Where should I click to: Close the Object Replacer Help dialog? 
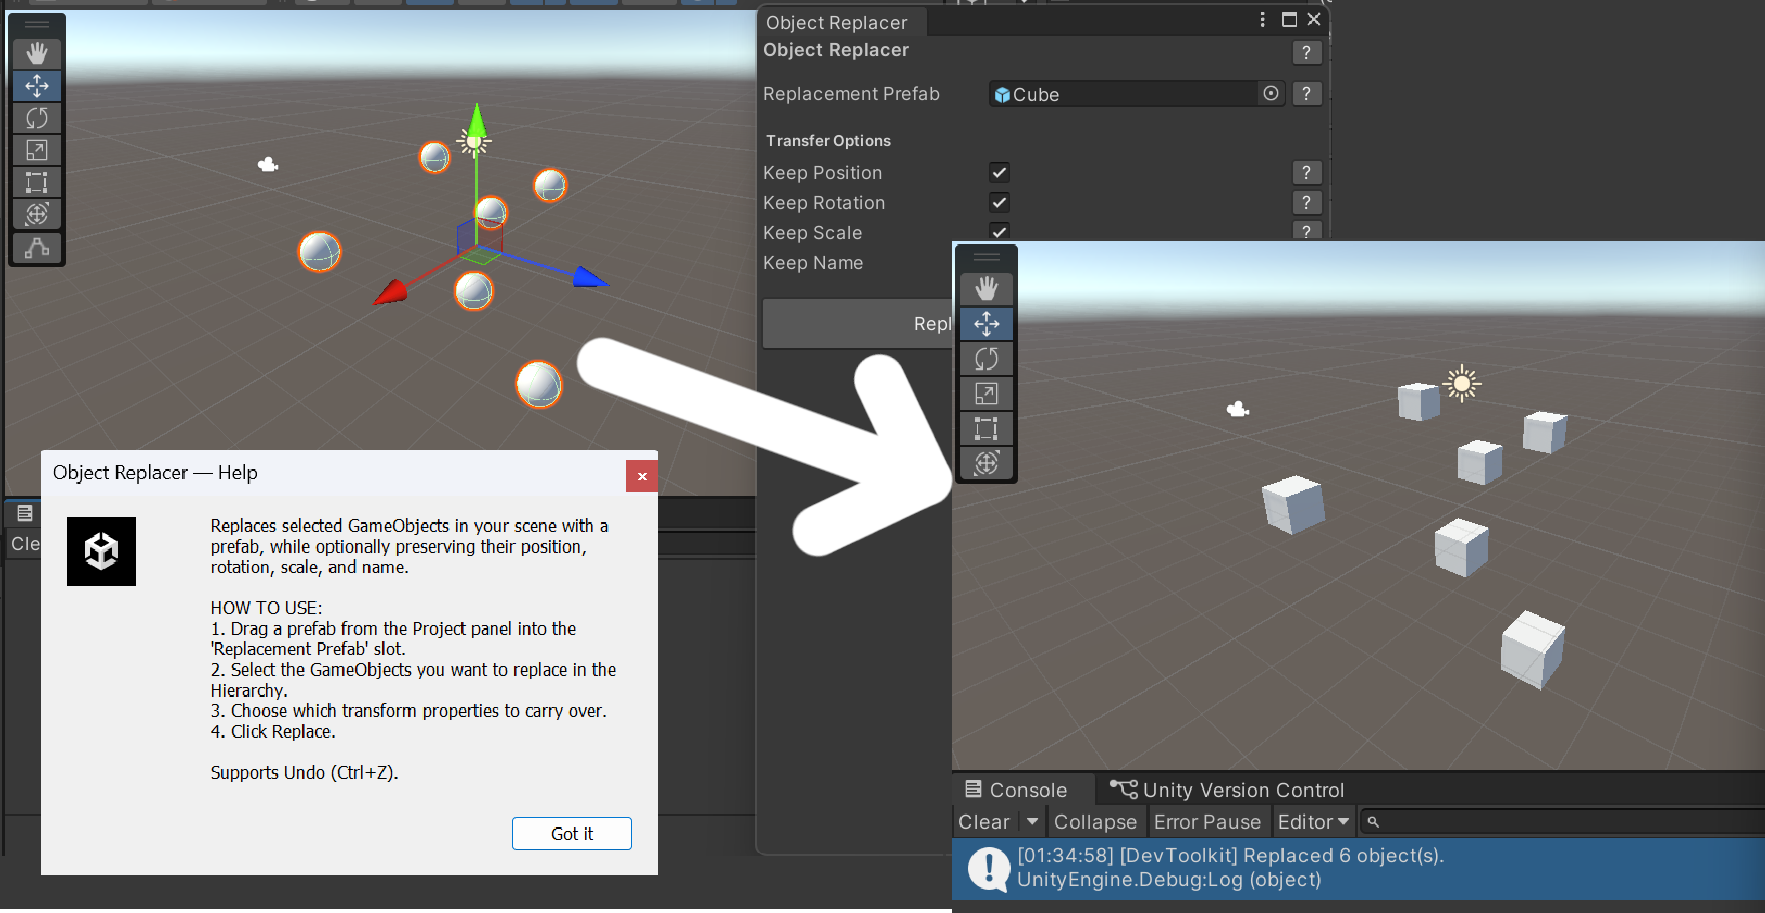click(642, 476)
